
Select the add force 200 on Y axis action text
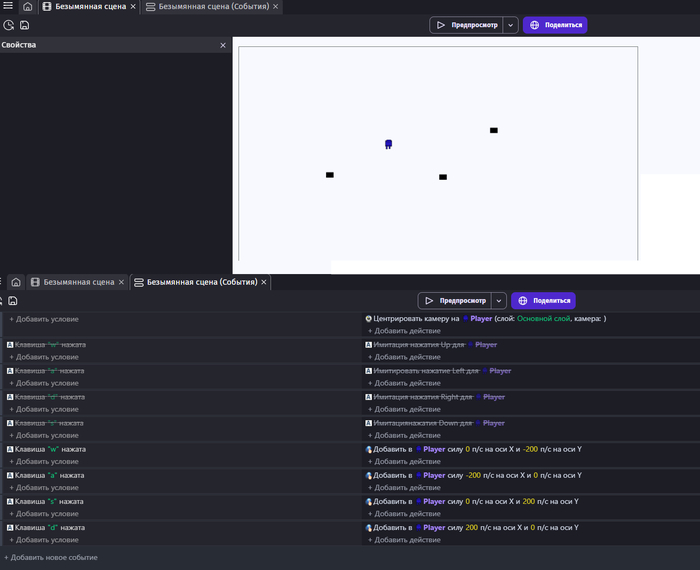[476, 502]
